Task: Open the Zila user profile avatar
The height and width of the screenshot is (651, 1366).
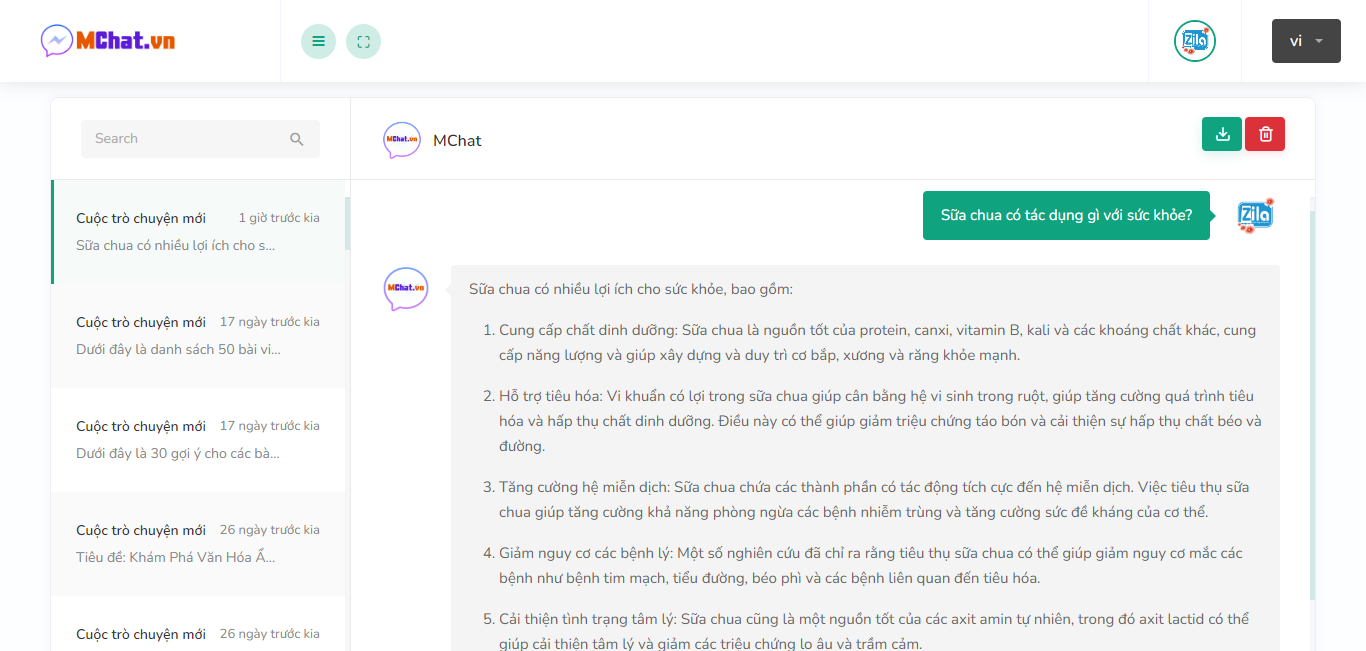Action: 1194,41
